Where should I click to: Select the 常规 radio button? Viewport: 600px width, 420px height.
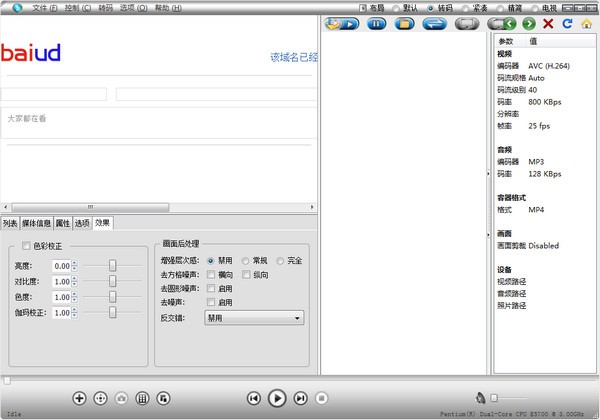click(x=246, y=260)
